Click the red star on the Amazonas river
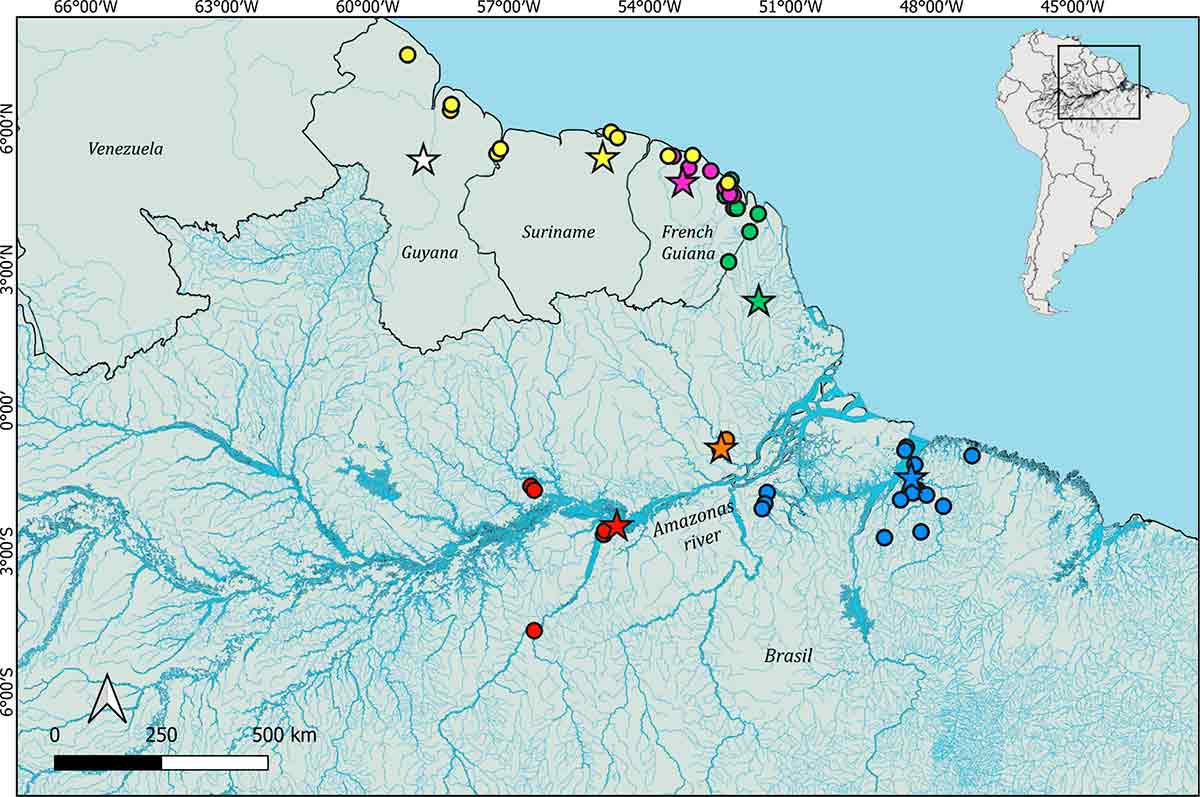This screenshot has width=1200, height=797. [x=617, y=525]
